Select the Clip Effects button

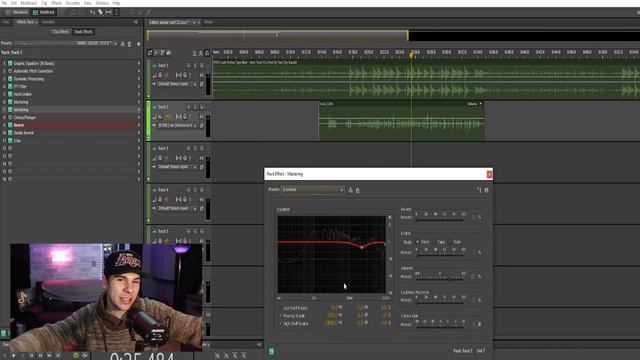tap(61, 32)
